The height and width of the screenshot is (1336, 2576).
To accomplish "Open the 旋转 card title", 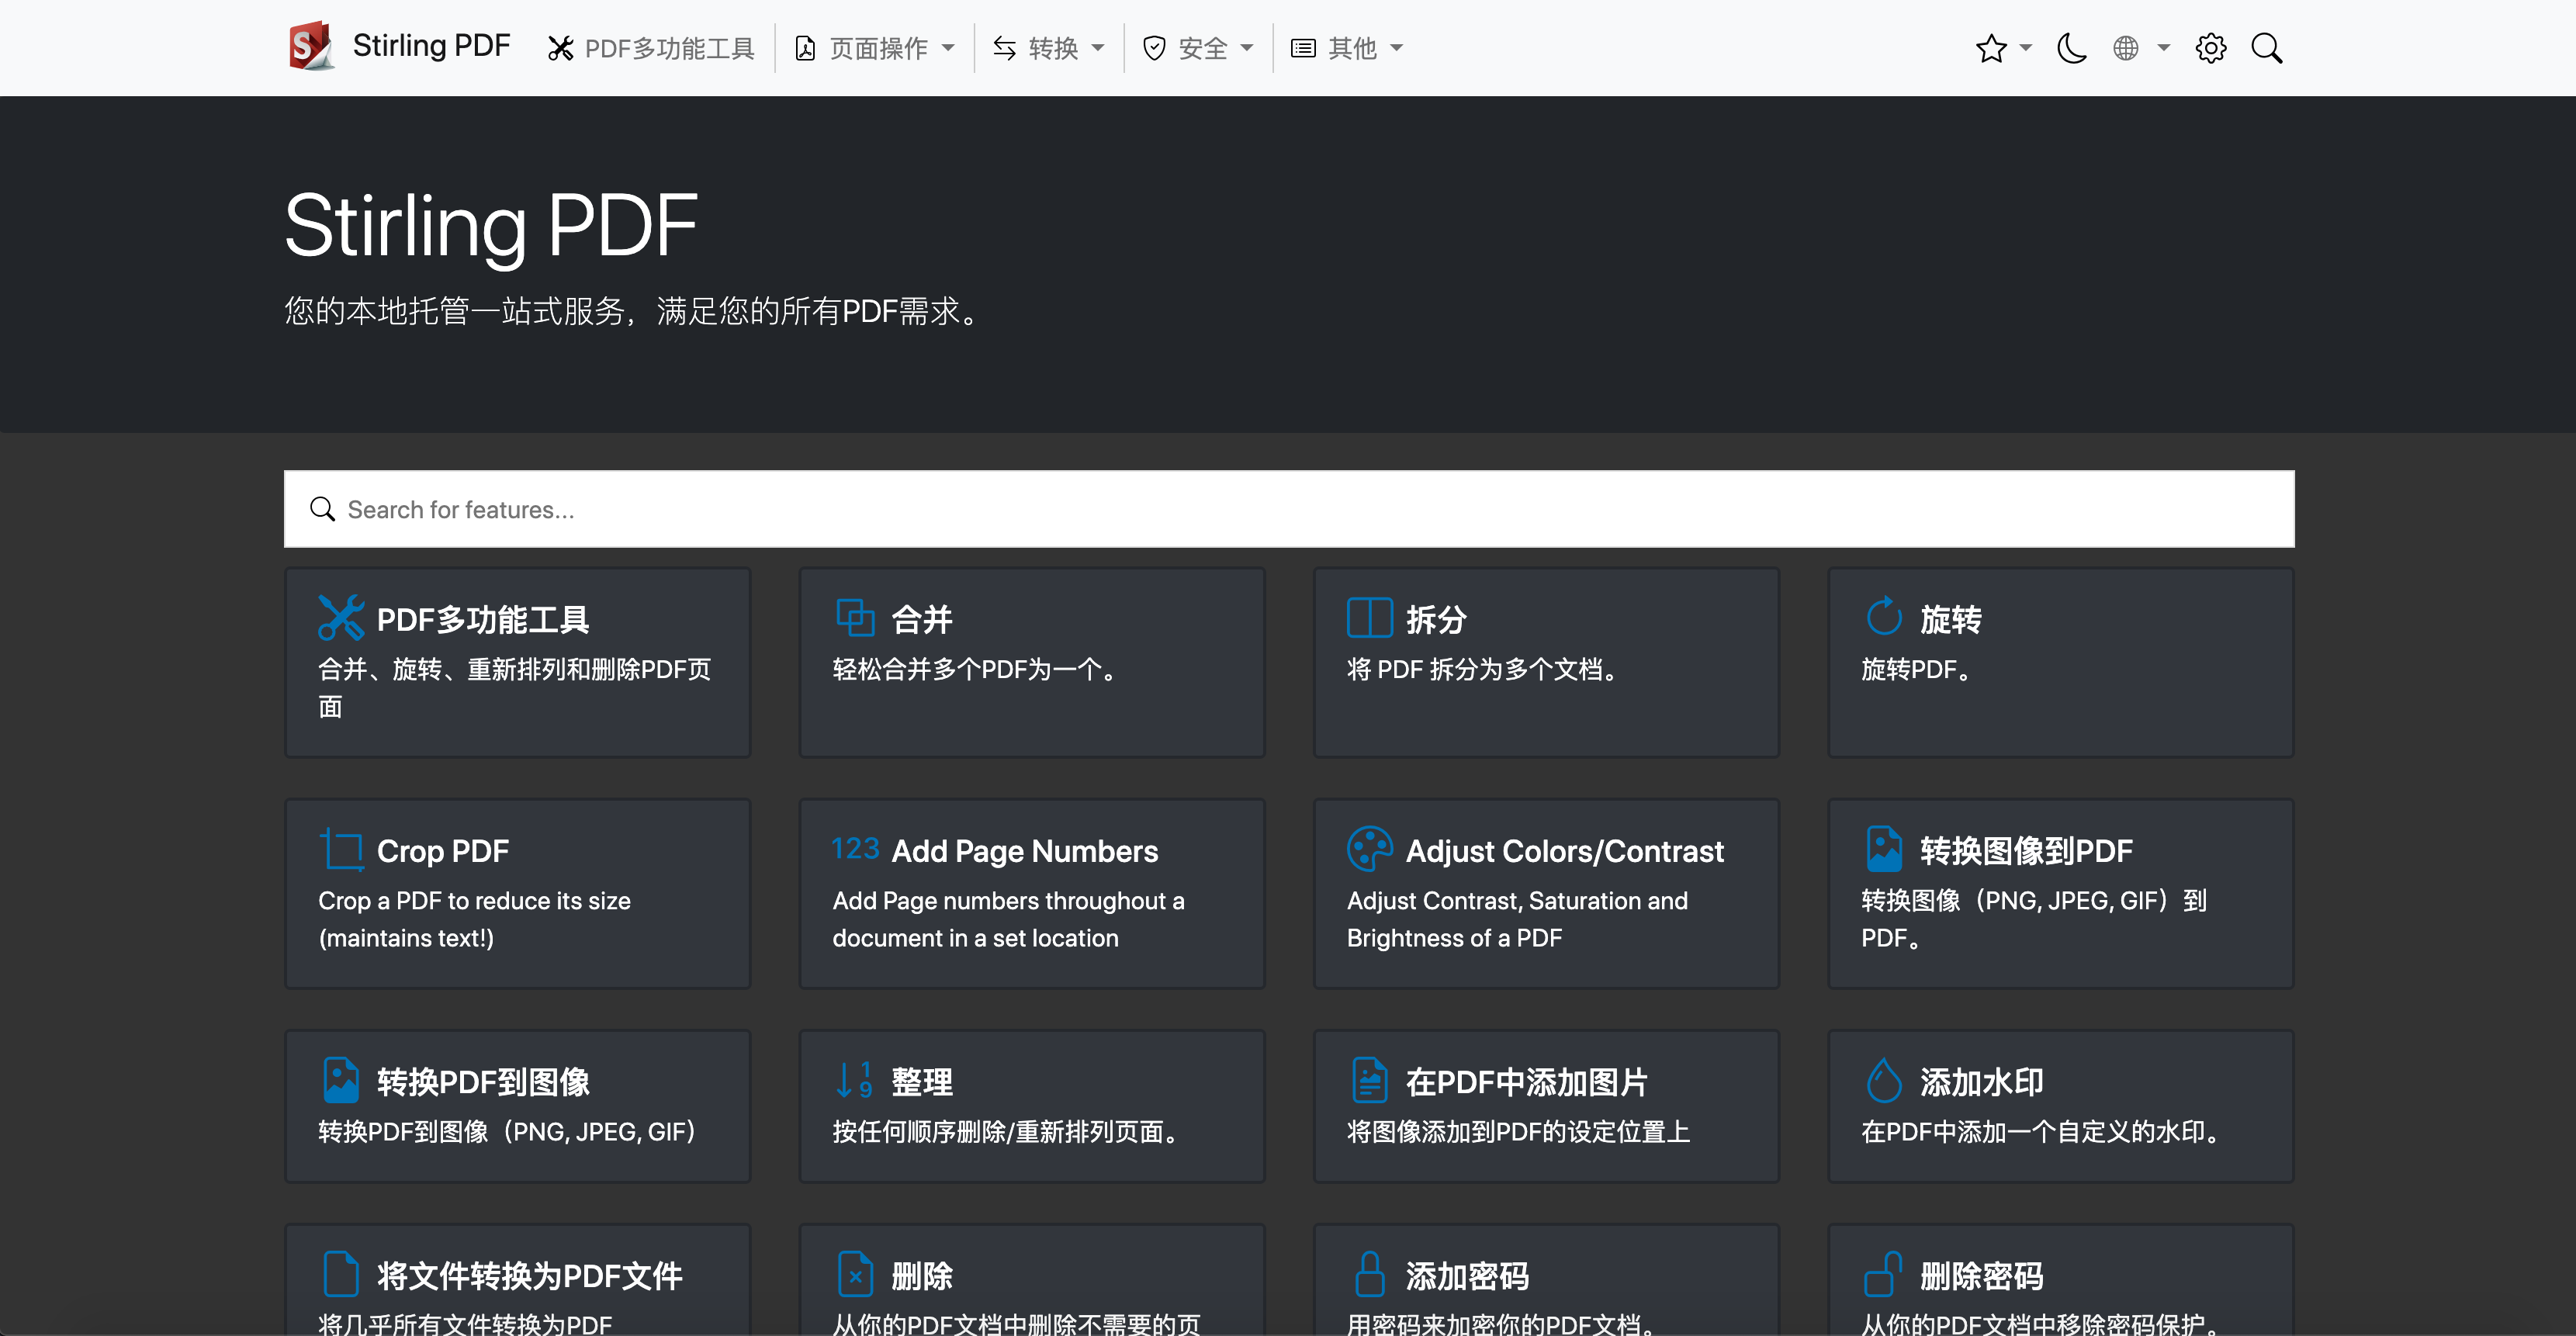I will point(1950,619).
